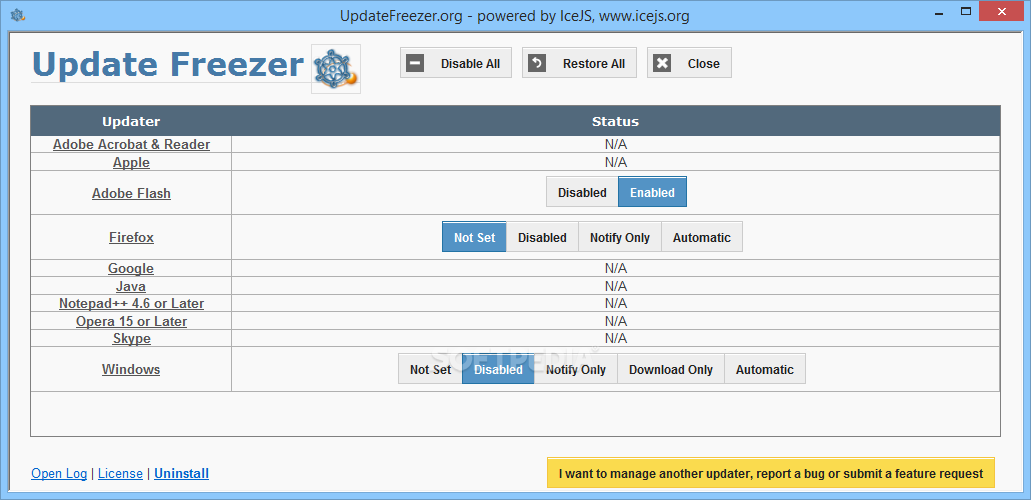Select Not Set for Firefox updates
1031x500 pixels.
pyautogui.click(x=474, y=237)
